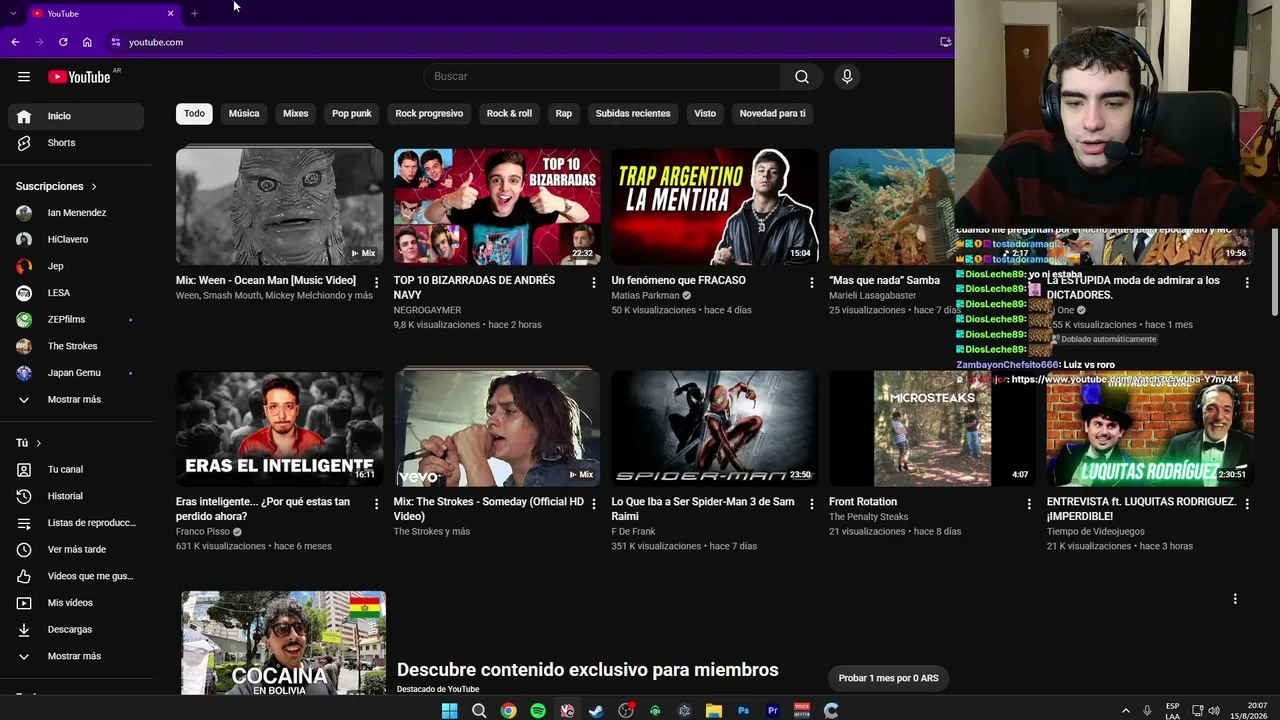Screen dimensions: 1280x720
Task: Open Spotify from the taskbar
Action: click(x=538, y=711)
